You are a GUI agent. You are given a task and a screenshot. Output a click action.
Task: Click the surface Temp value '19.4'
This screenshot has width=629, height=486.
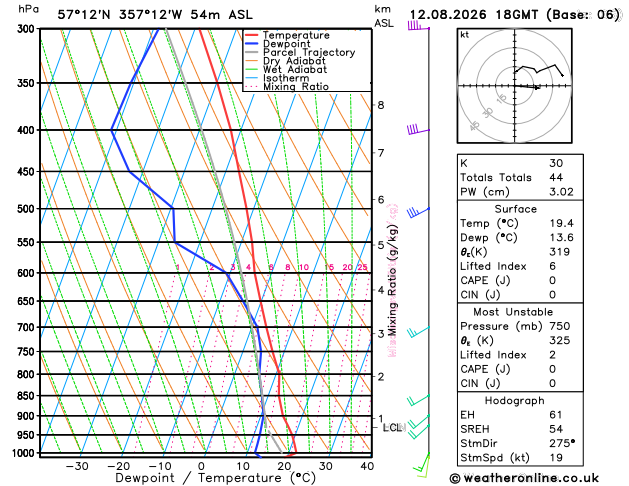(x=561, y=223)
